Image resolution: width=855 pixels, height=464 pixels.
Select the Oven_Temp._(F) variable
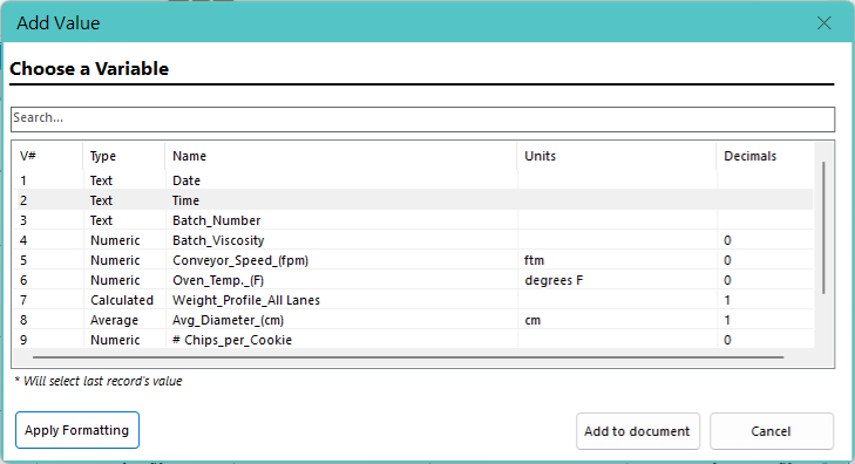click(413, 280)
